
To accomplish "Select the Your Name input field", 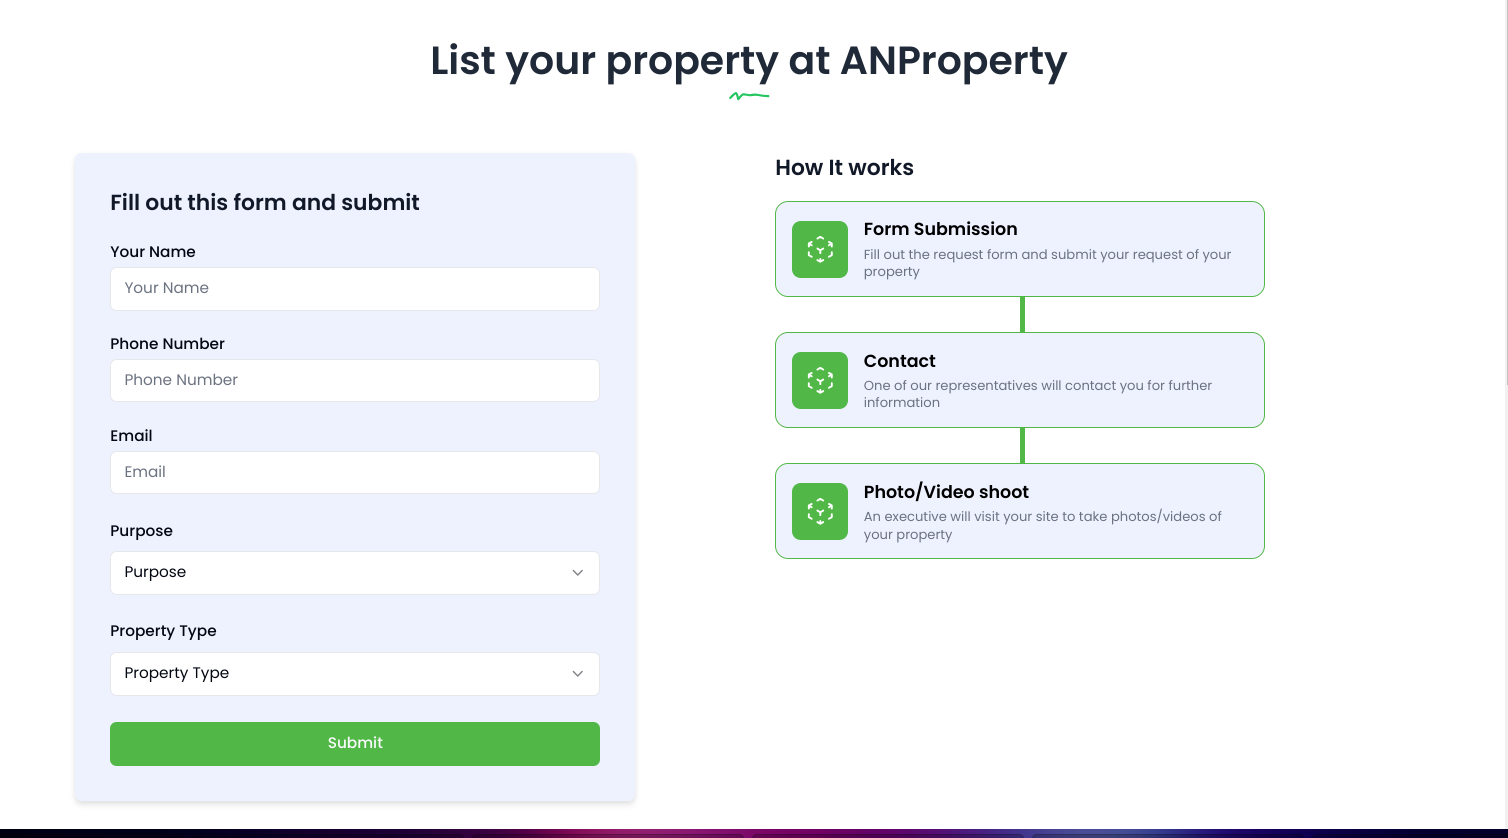I will coord(355,288).
